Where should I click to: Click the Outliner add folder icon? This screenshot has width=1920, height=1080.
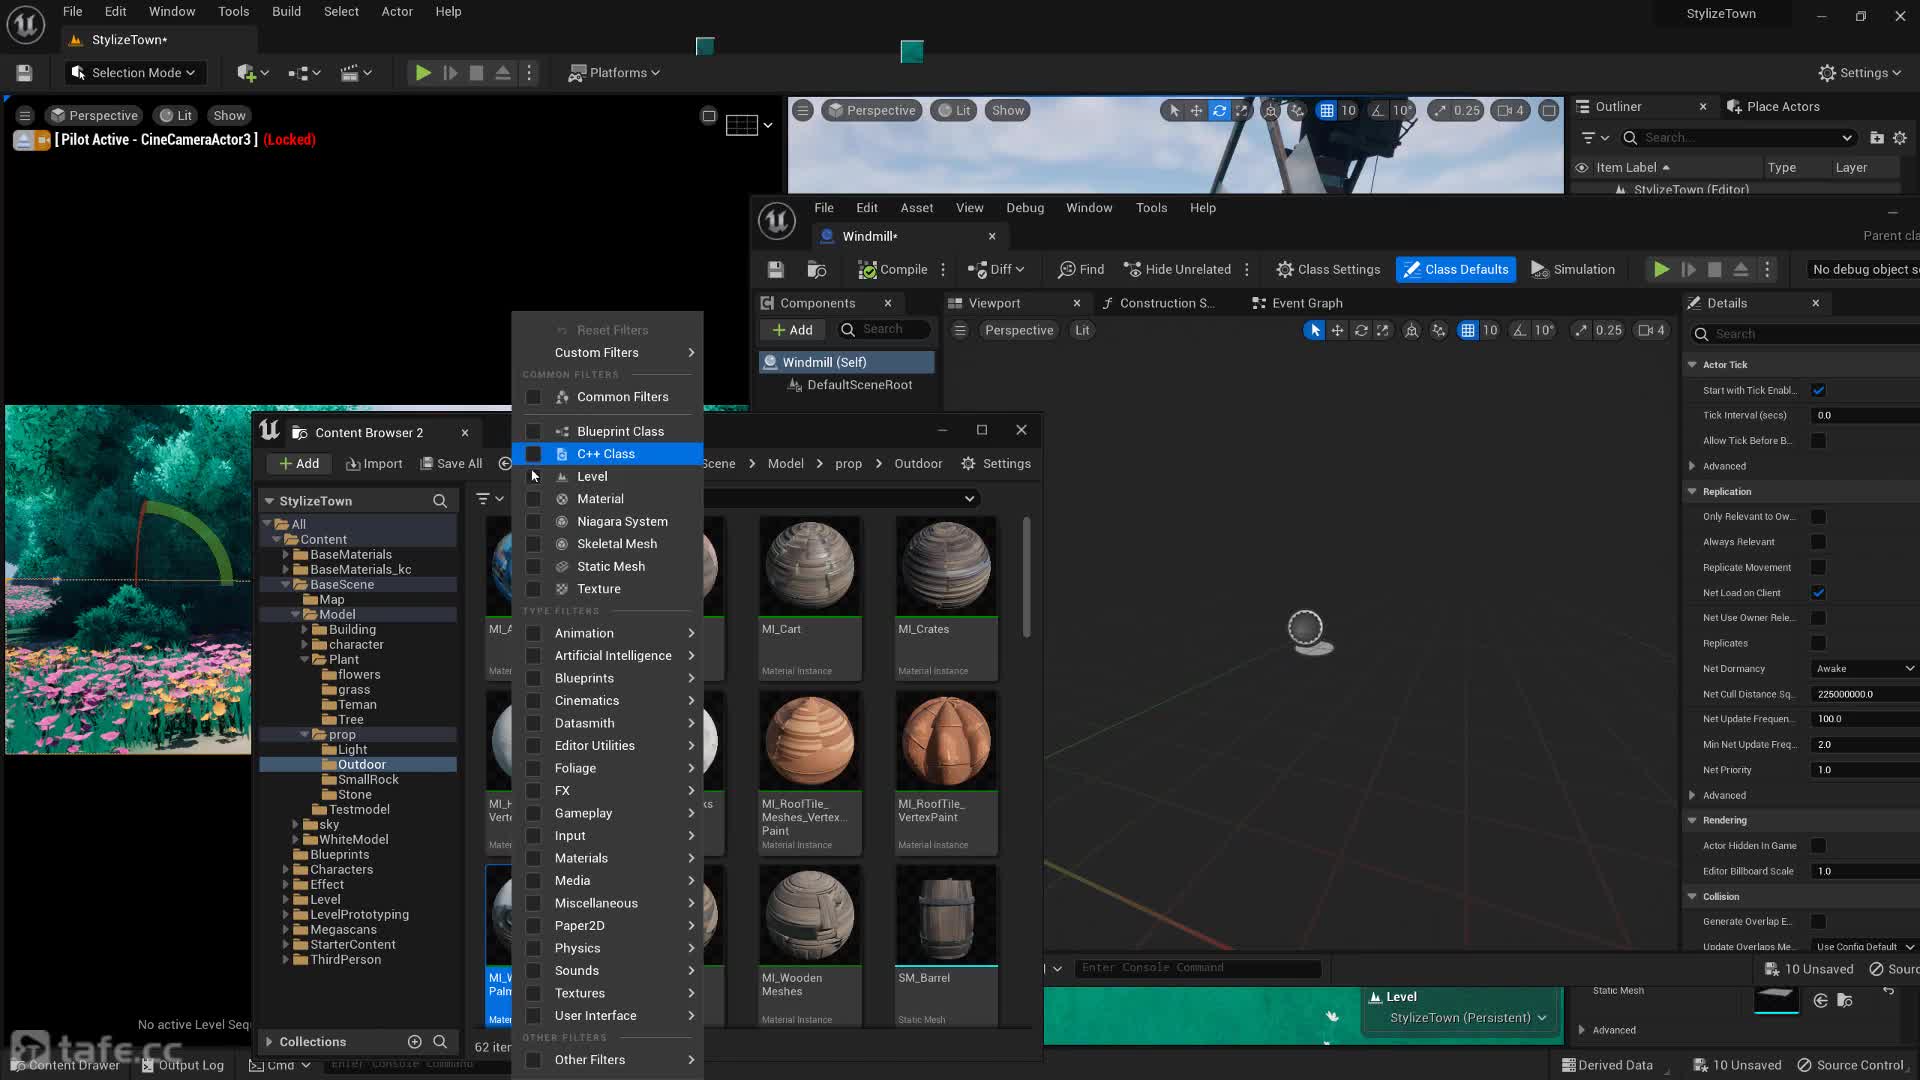pyautogui.click(x=1877, y=138)
